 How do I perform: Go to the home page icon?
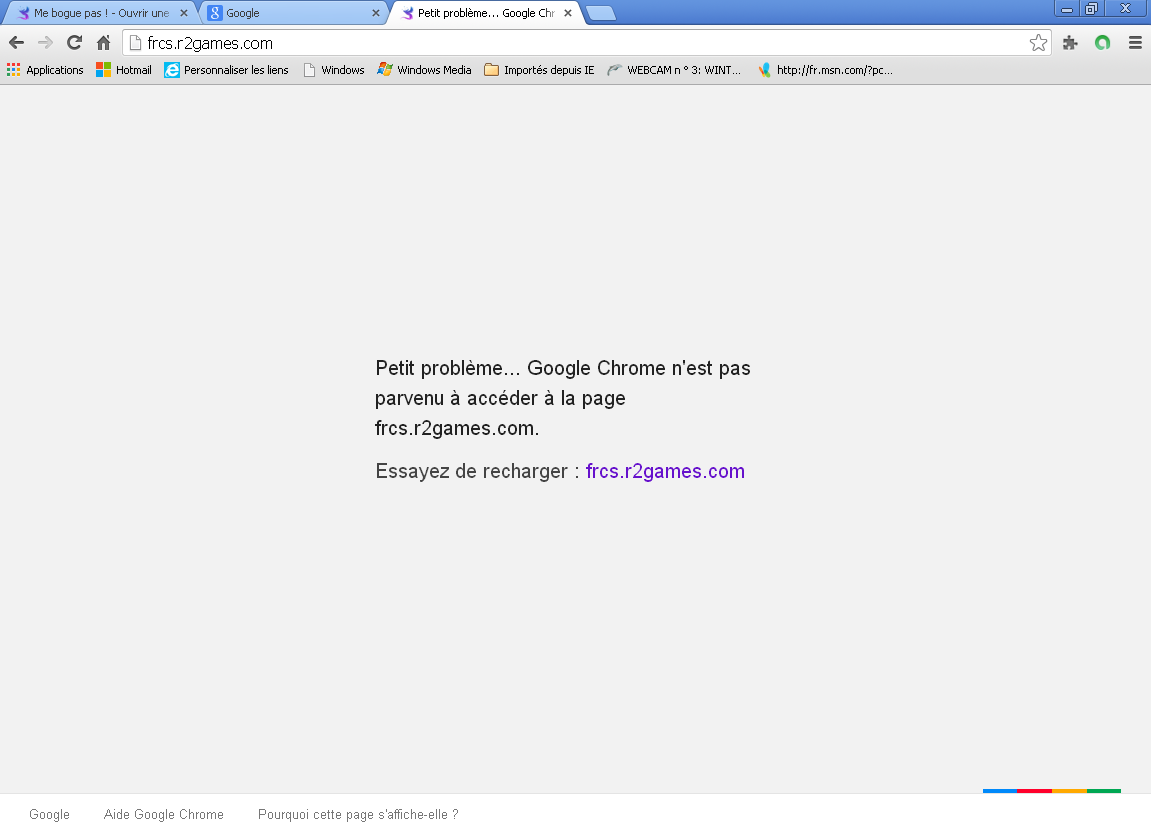103,43
